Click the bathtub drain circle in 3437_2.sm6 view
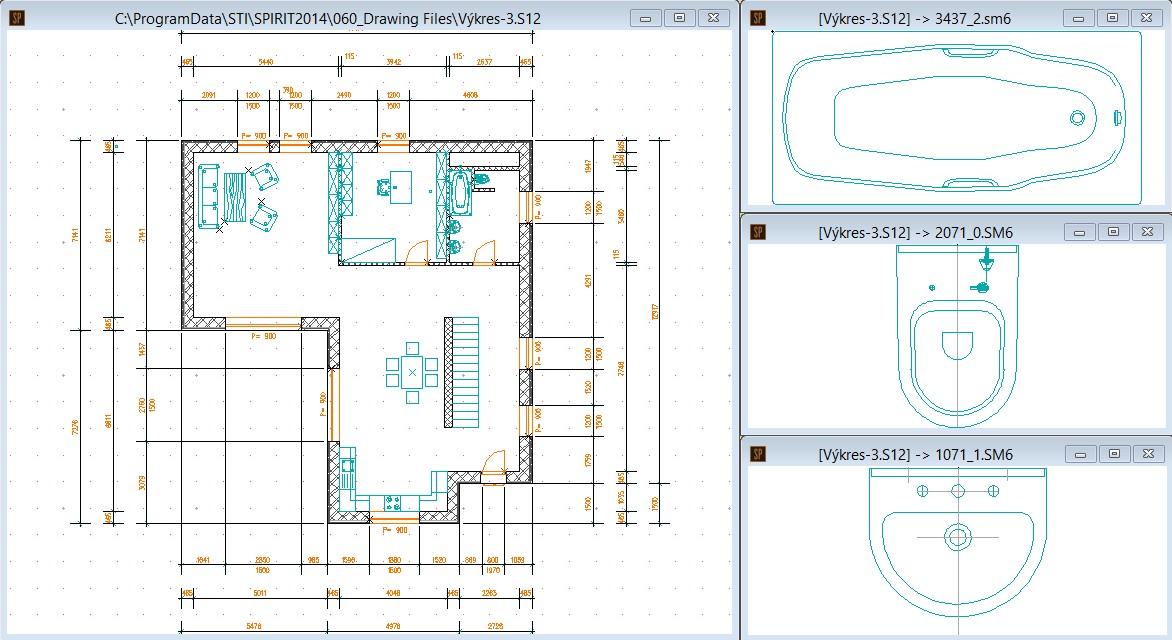 (1078, 117)
